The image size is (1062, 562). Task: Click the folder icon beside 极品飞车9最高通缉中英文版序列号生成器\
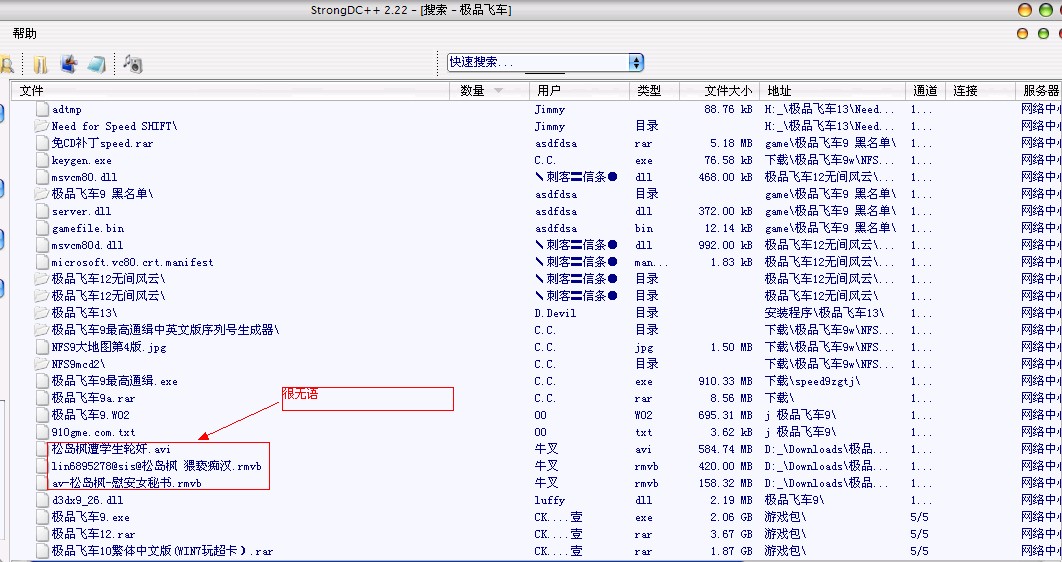point(42,330)
